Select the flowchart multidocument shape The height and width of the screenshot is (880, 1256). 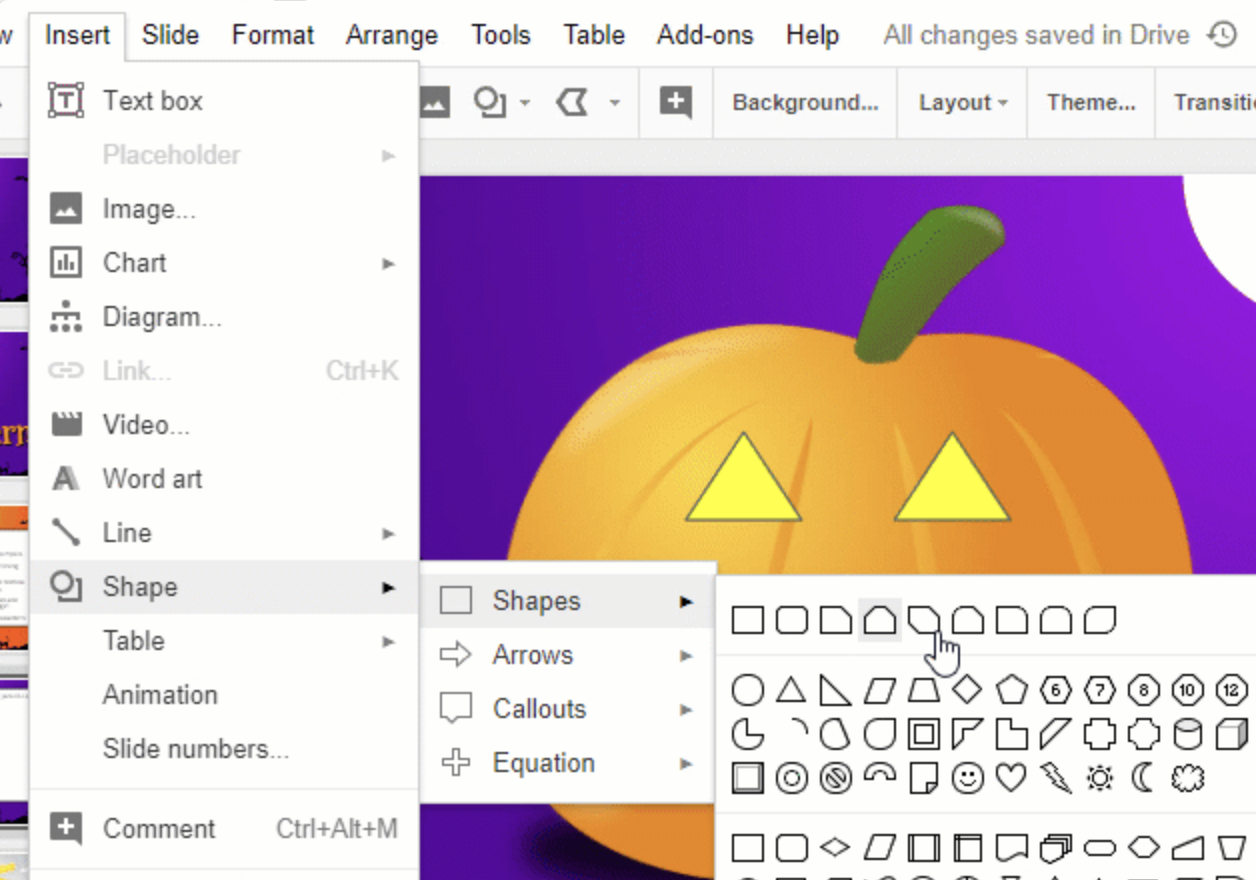click(1056, 848)
